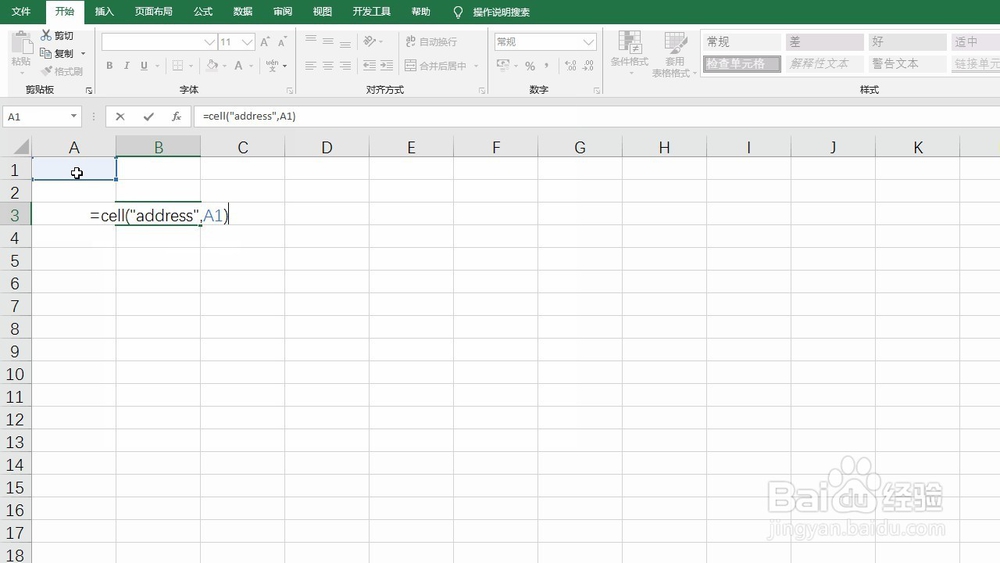Open the Insert Function fx dialog
The width and height of the screenshot is (1000, 563).
(x=177, y=116)
